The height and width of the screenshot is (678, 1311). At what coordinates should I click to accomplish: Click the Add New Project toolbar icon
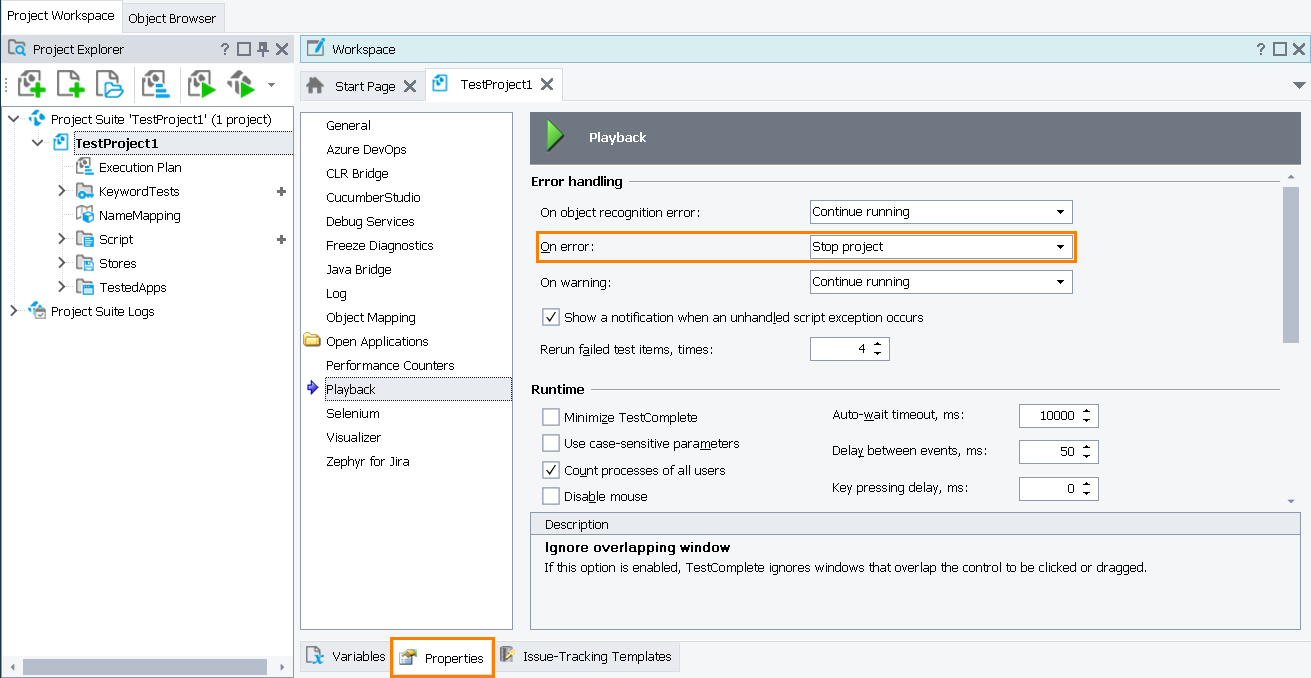click(x=32, y=84)
